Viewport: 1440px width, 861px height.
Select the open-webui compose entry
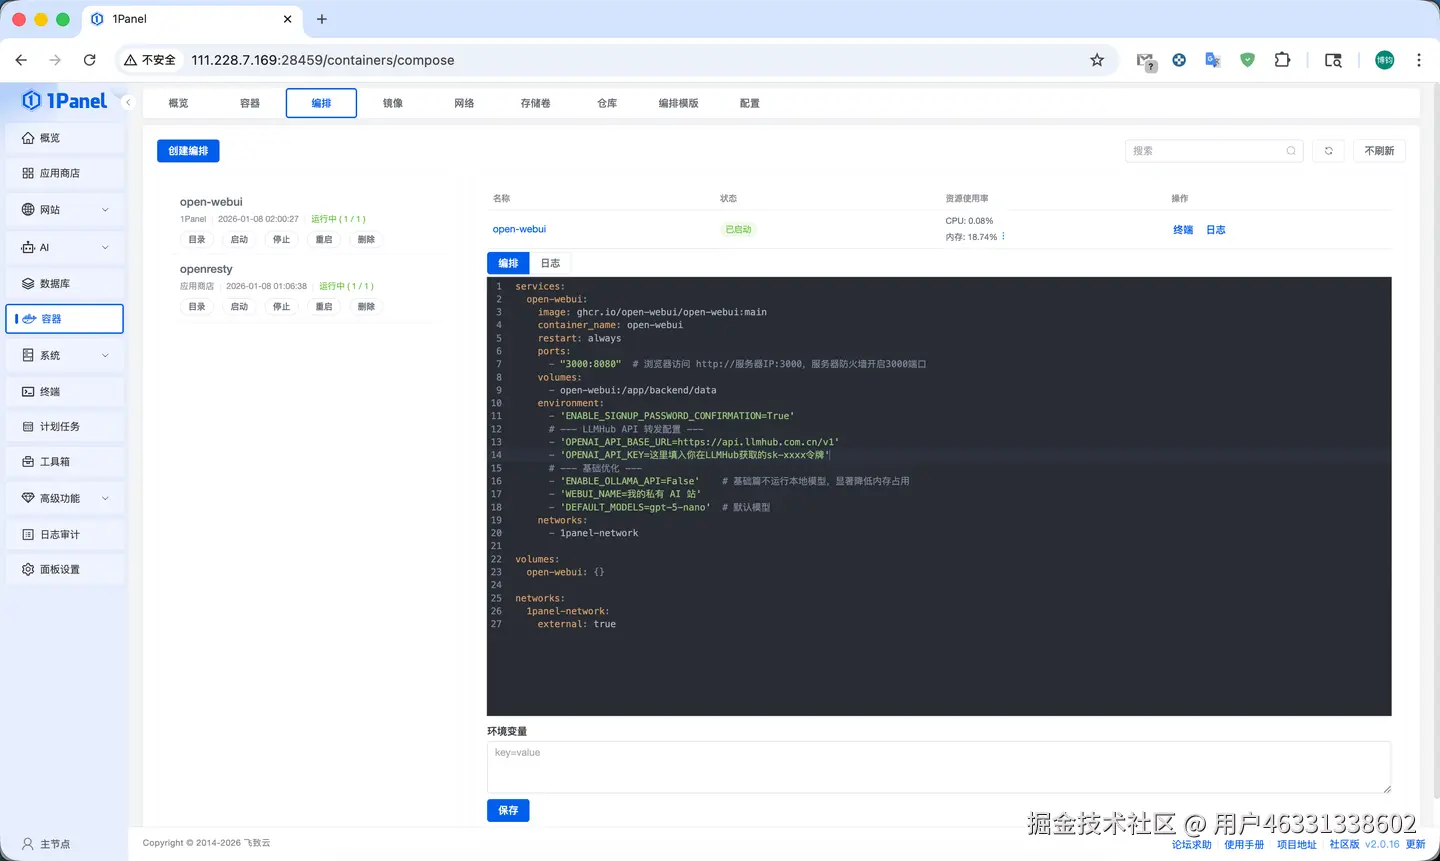pos(211,202)
